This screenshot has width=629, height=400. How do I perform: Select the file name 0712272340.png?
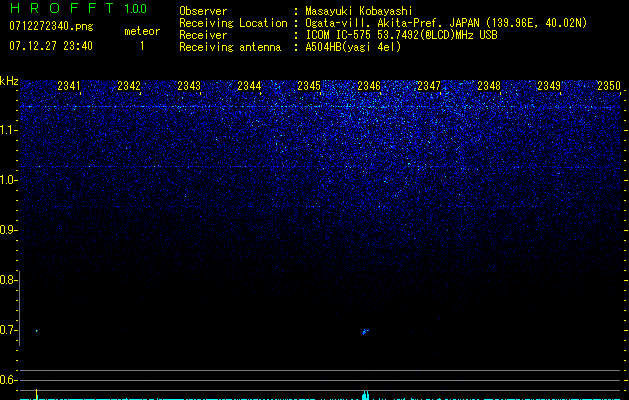pyautogui.click(x=51, y=26)
